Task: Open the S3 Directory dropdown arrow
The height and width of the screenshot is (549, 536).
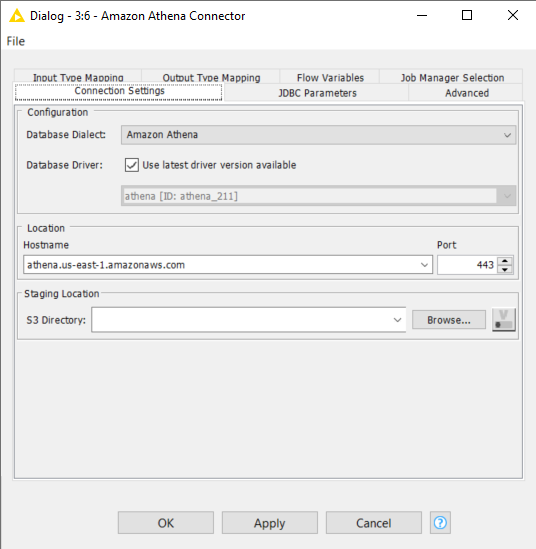Action: [397, 320]
